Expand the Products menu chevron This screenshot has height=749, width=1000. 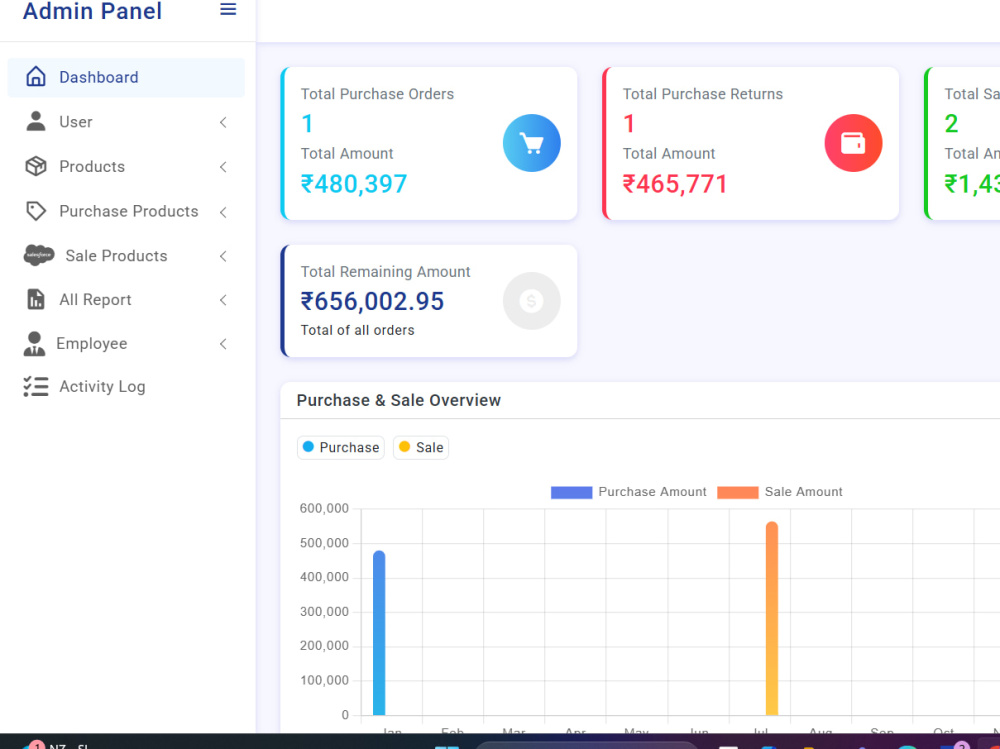223,167
